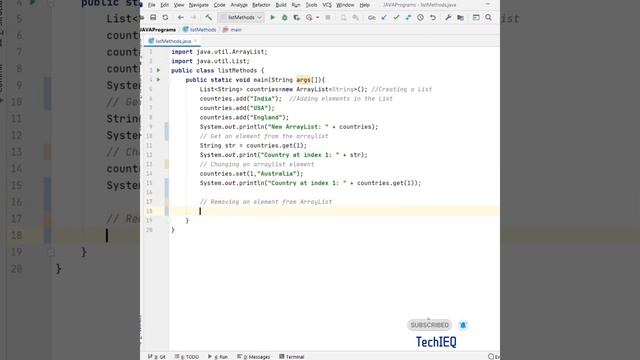Open the Help menu
Image resolution: width=640 pixels, height=360 pixels.
tap(364, 5)
